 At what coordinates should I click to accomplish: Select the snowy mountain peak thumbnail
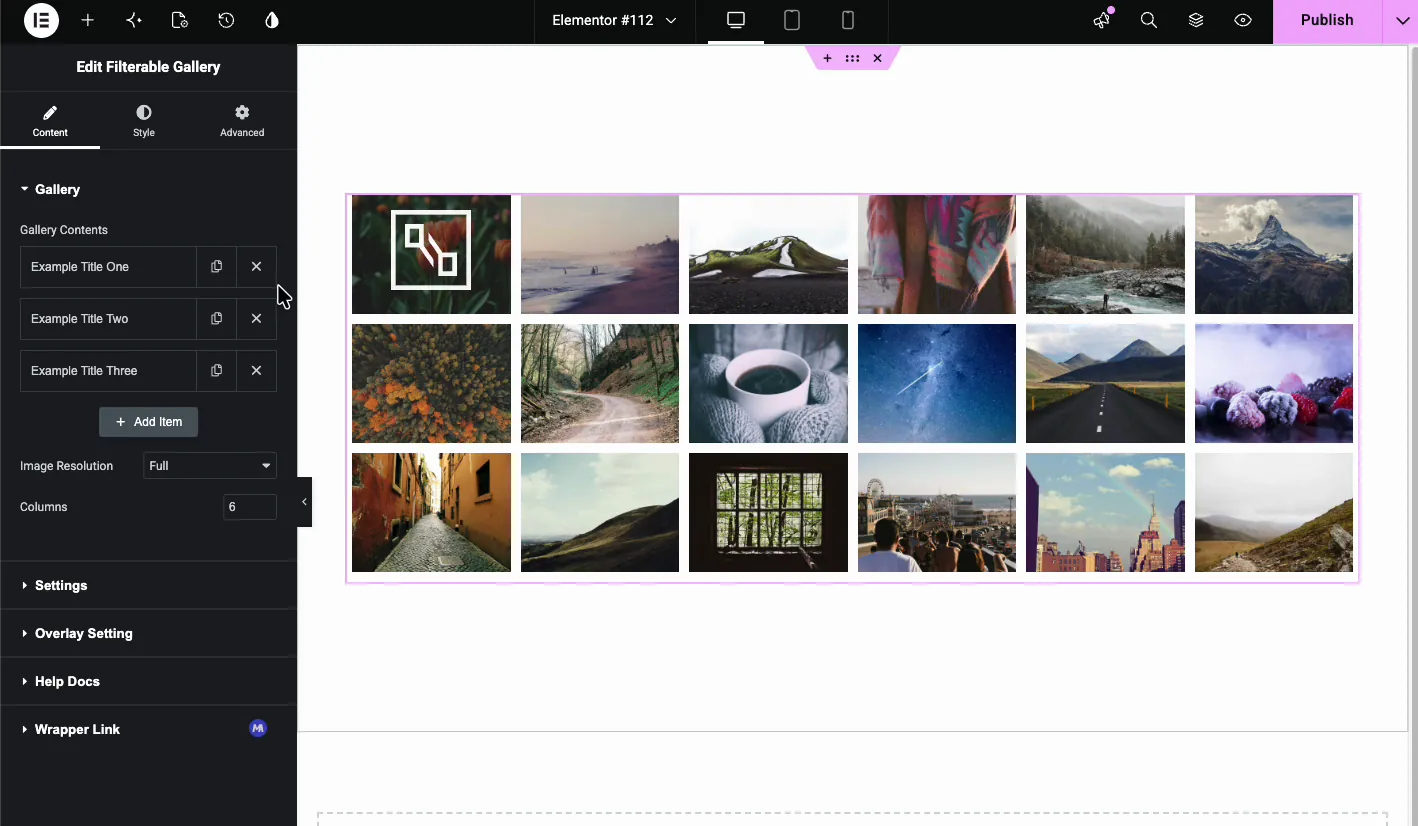pyautogui.click(x=1274, y=254)
